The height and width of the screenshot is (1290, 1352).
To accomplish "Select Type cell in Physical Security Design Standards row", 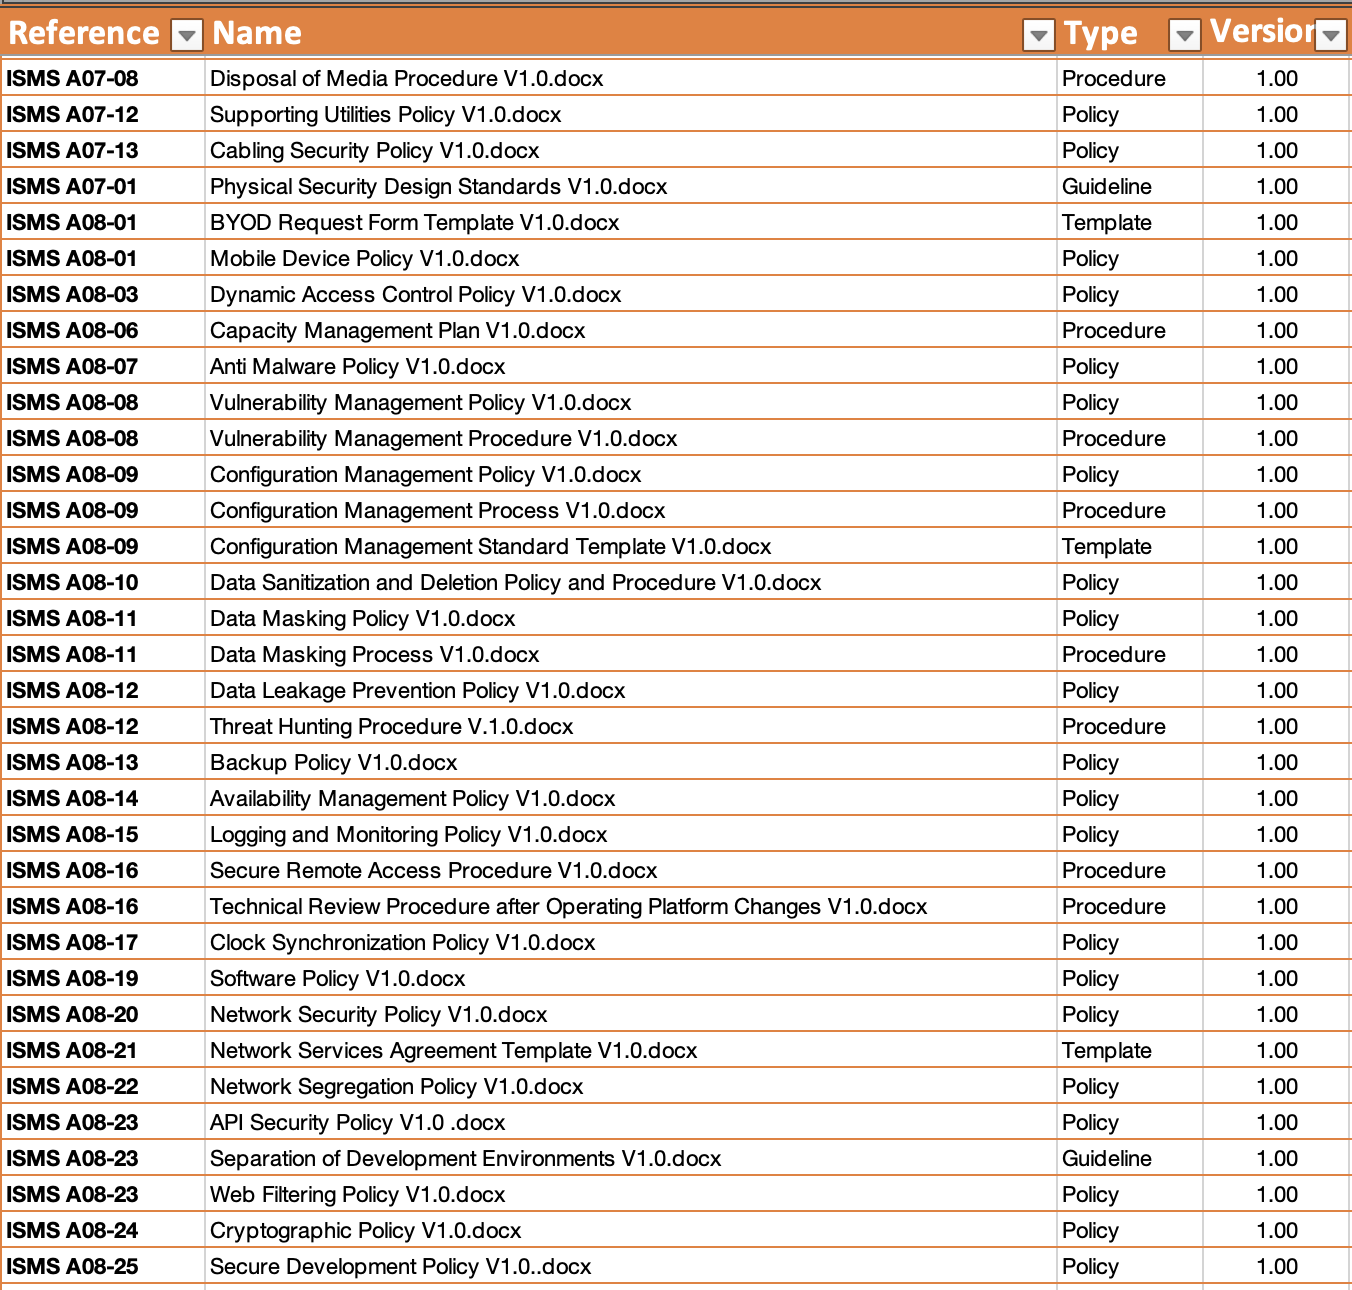I will pos(1130,186).
